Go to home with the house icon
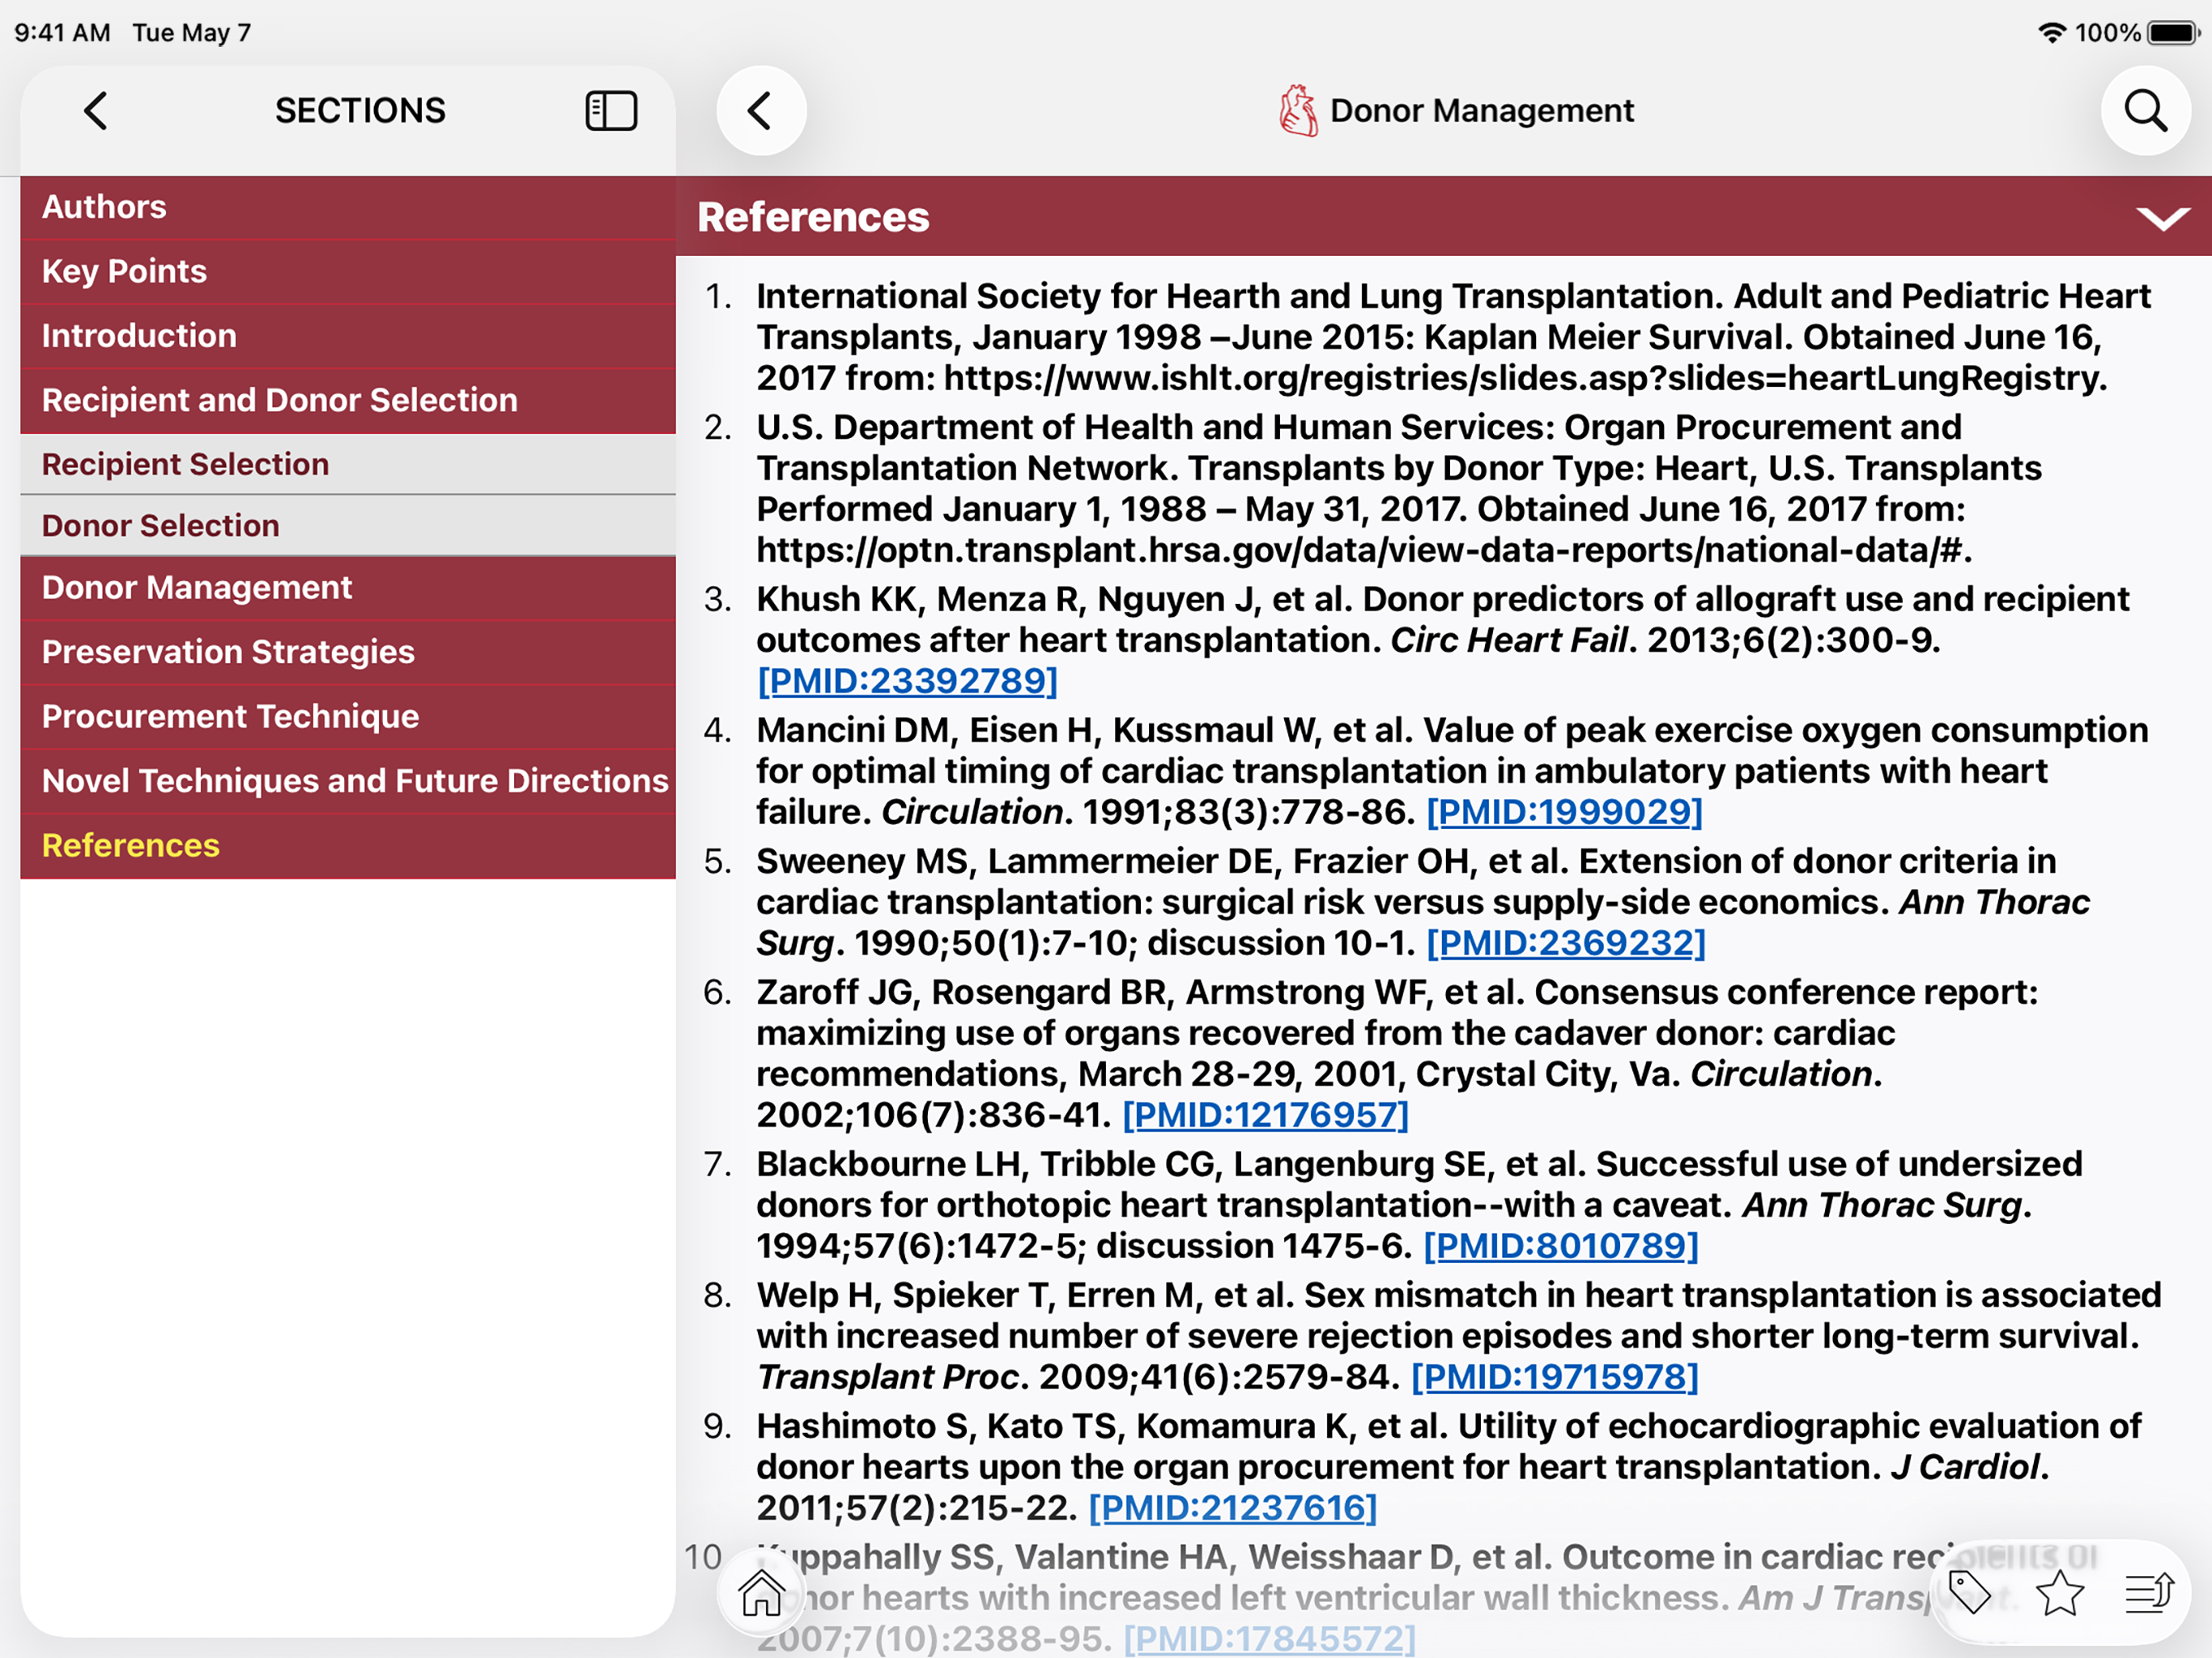The height and width of the screenshot is (1658, 2212). [761, 1592]
